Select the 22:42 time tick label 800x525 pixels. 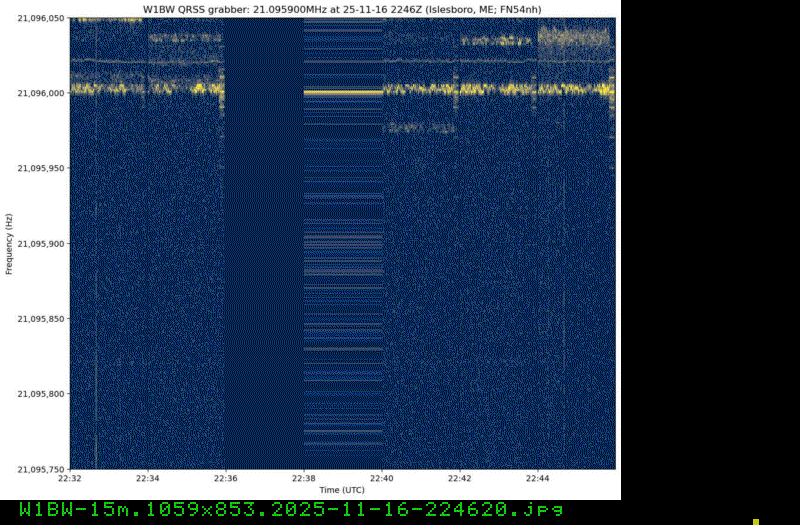pyautogui.click(x=460, y=478)
